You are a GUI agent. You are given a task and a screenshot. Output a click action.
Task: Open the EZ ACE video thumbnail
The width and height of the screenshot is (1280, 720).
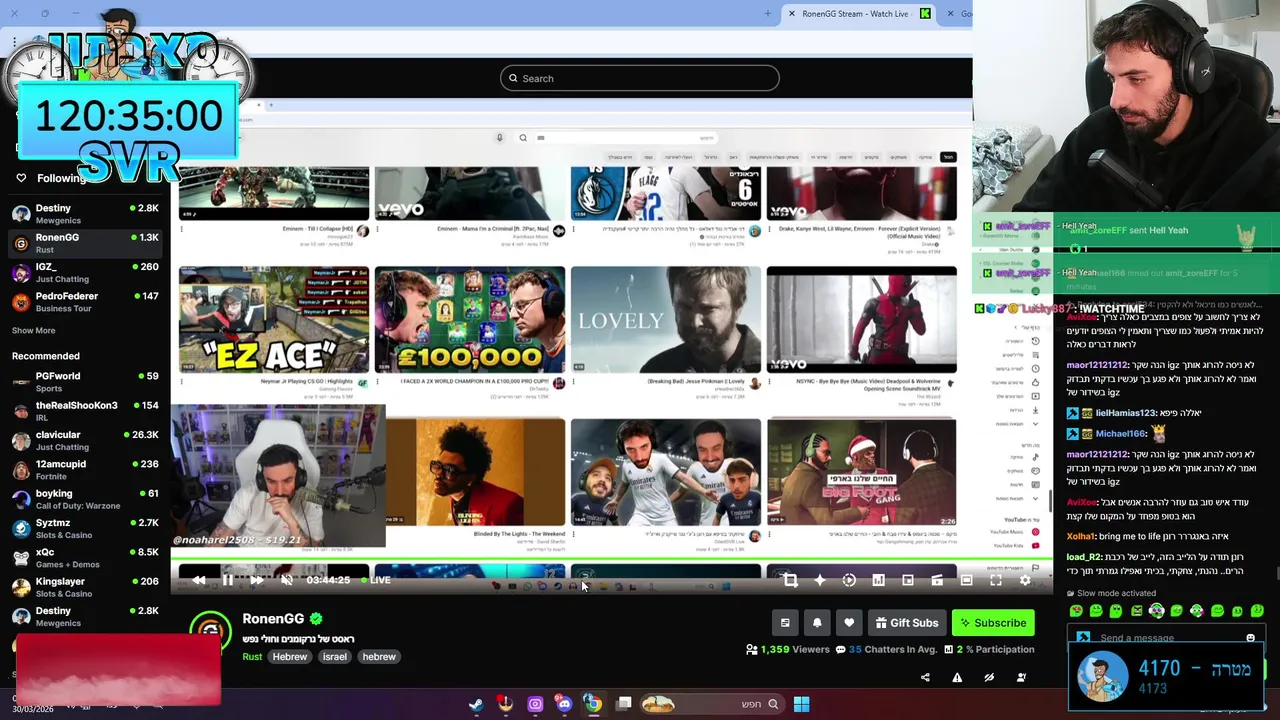click(274, 320)
